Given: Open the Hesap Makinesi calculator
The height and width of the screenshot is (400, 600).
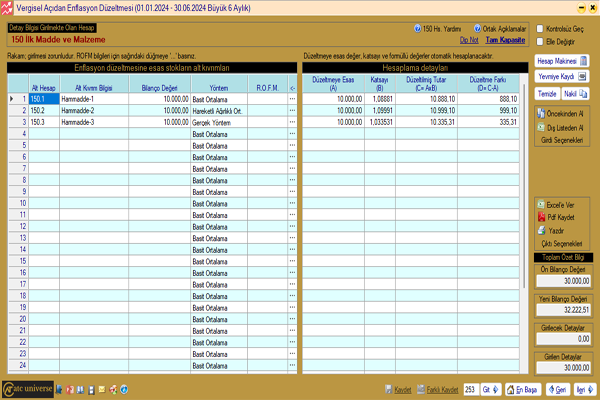Looking at the screenshot, I should 562,61.
